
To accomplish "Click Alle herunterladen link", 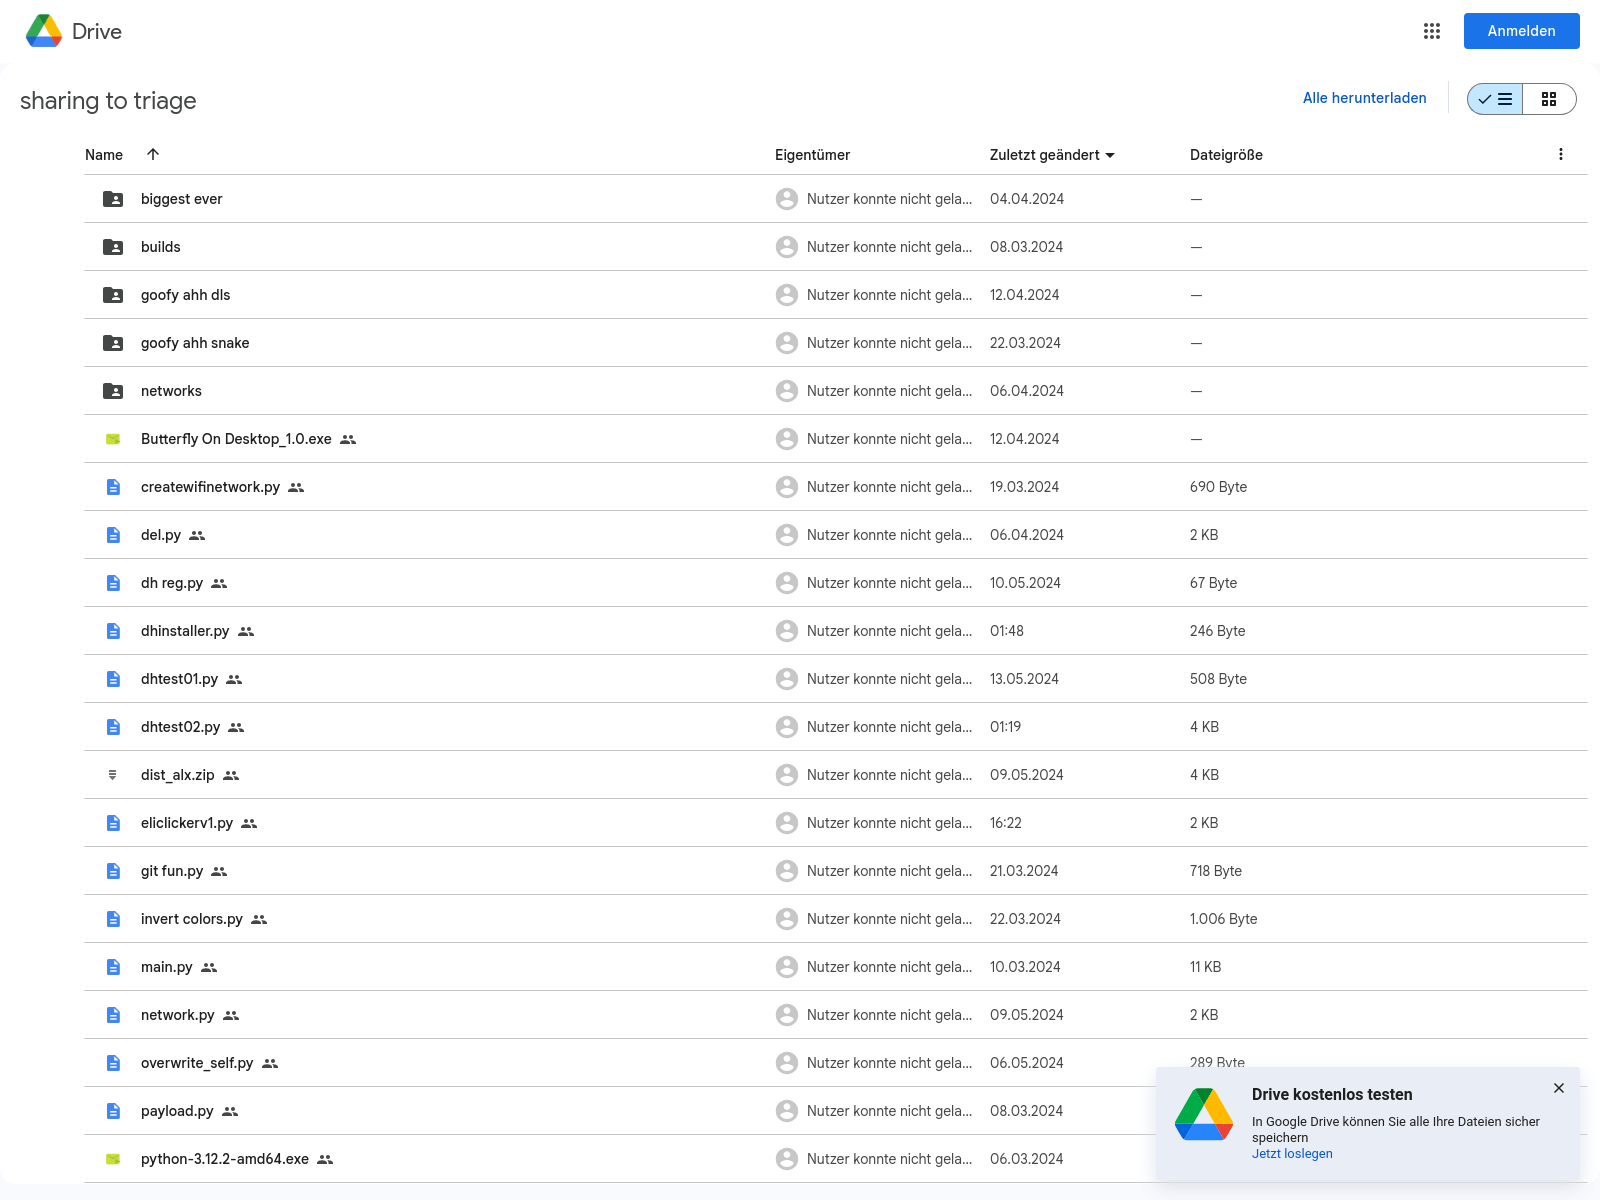I will 1364,98.
